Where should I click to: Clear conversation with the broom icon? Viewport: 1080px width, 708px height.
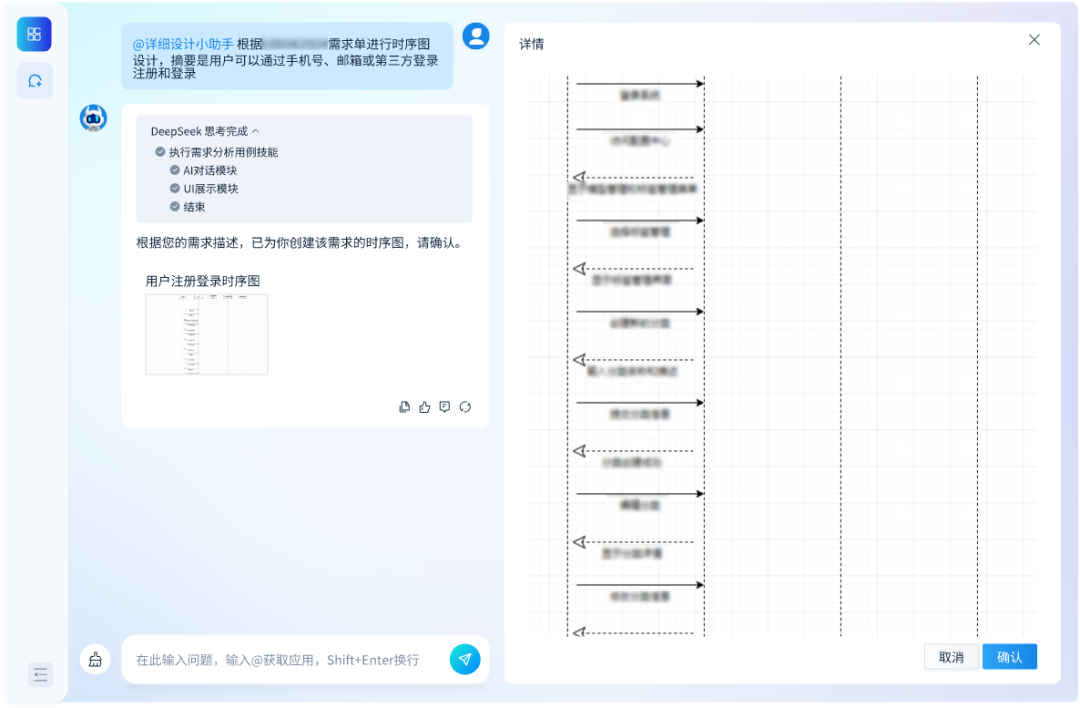click(95, 659)
